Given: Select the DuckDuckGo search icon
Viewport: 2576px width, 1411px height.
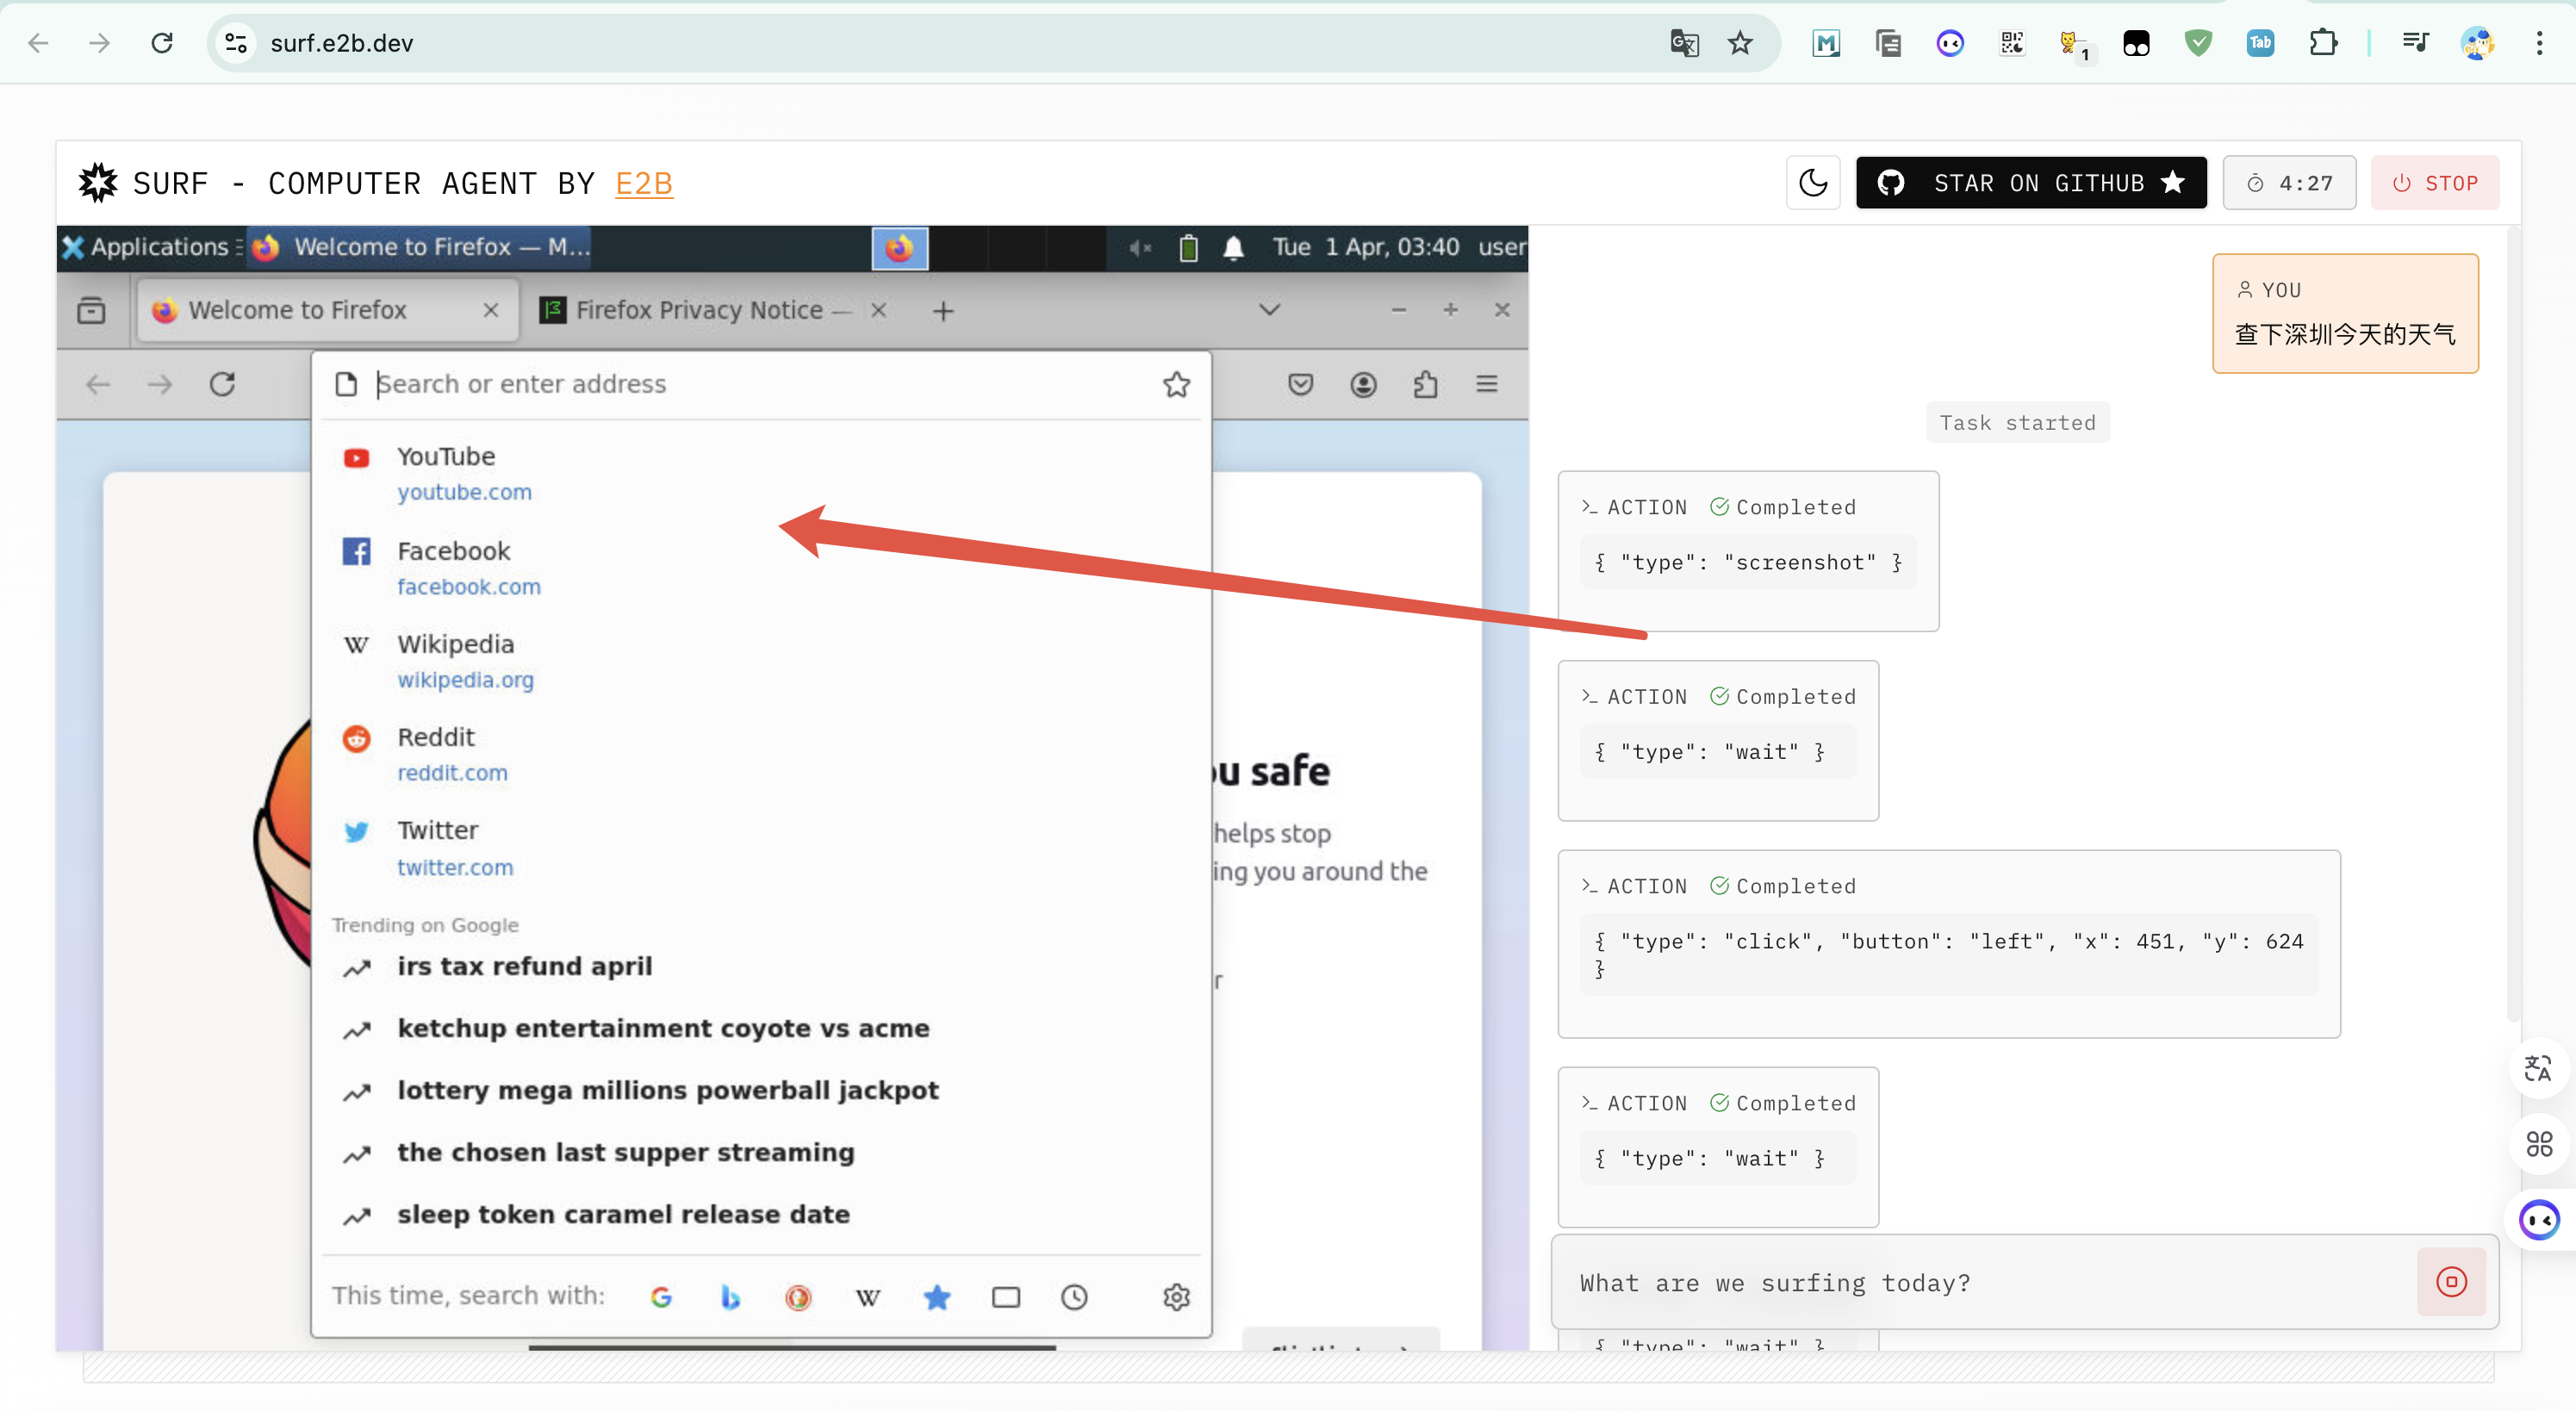Looking at the screenshot, I should (x=798, y=1297).
